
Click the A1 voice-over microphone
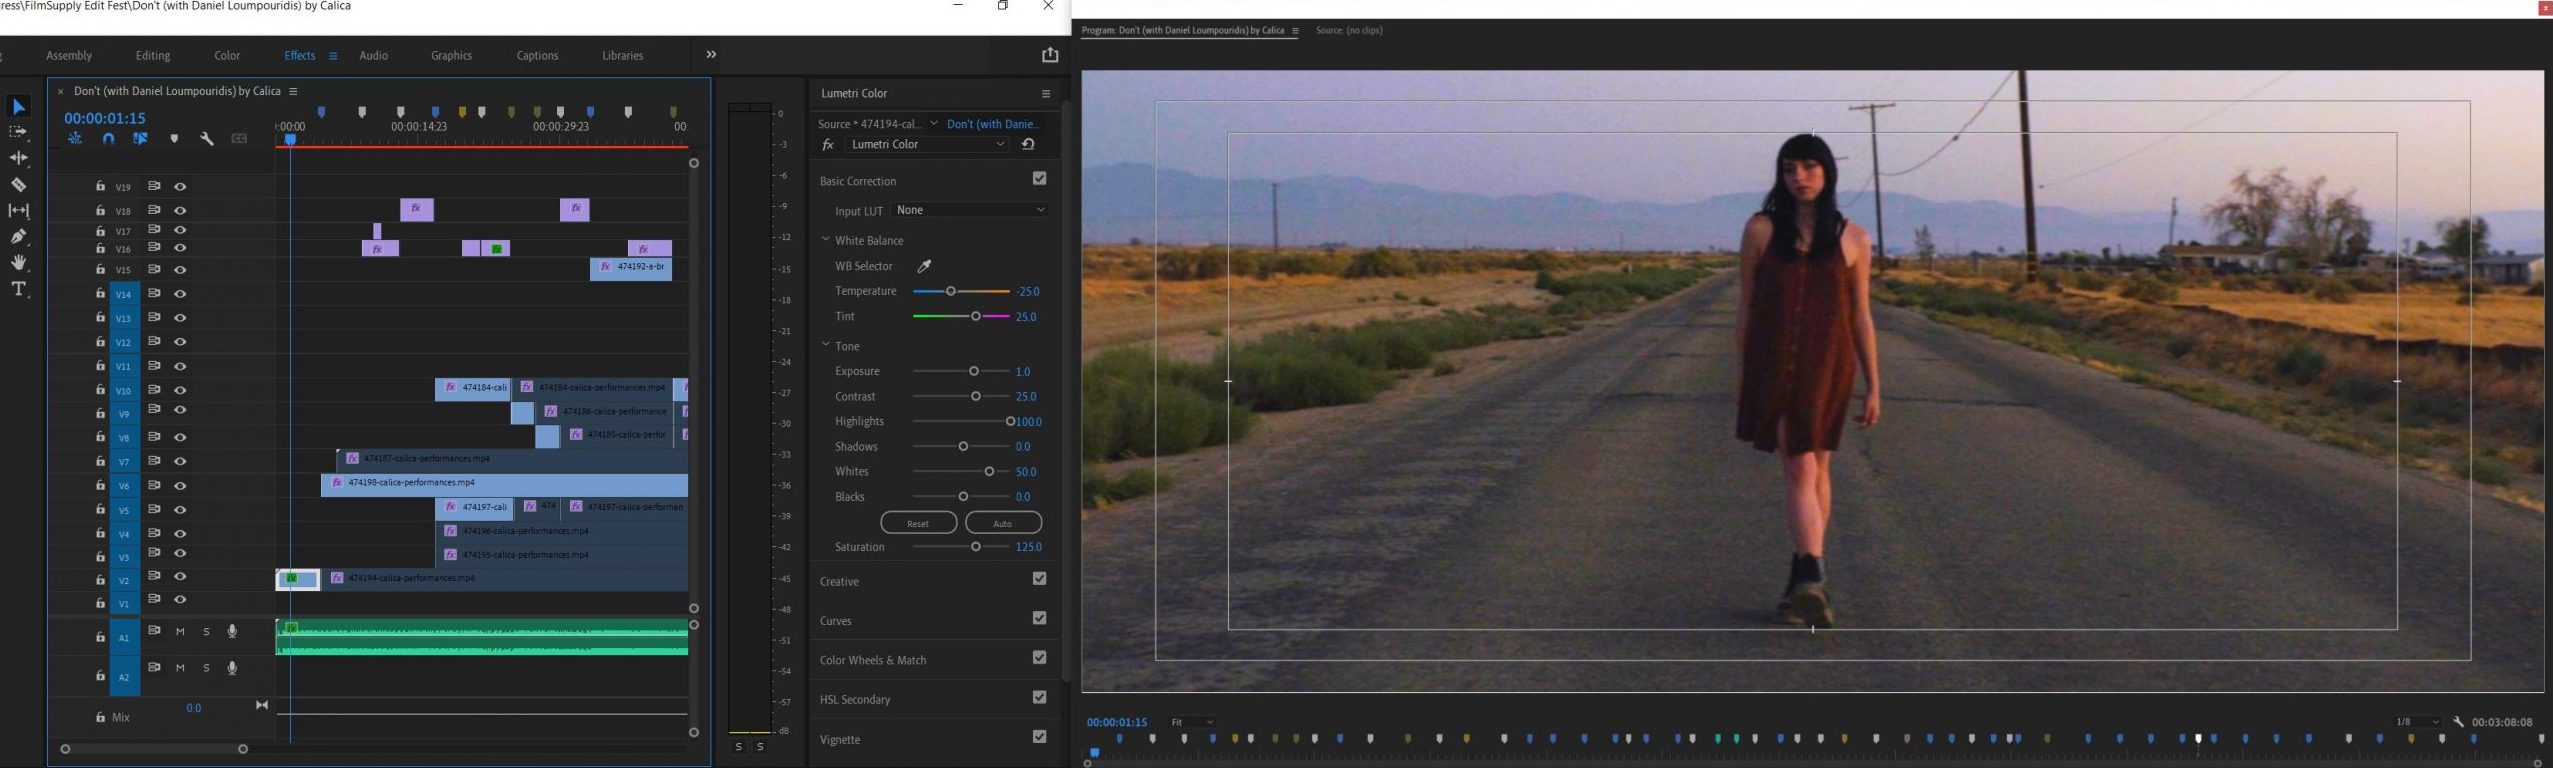tap(232, 631)
